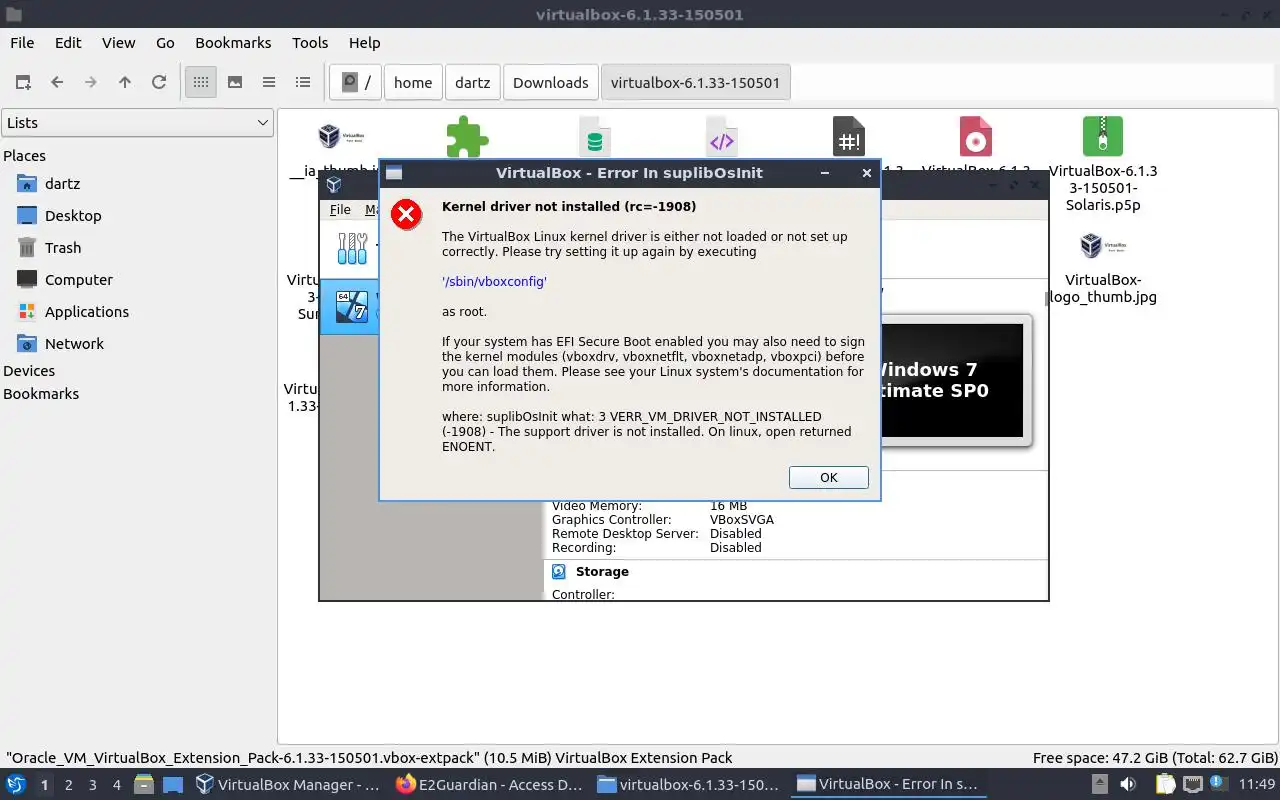Select the Windows 7 VM entry icon
1280x800 pixels.
352,306
